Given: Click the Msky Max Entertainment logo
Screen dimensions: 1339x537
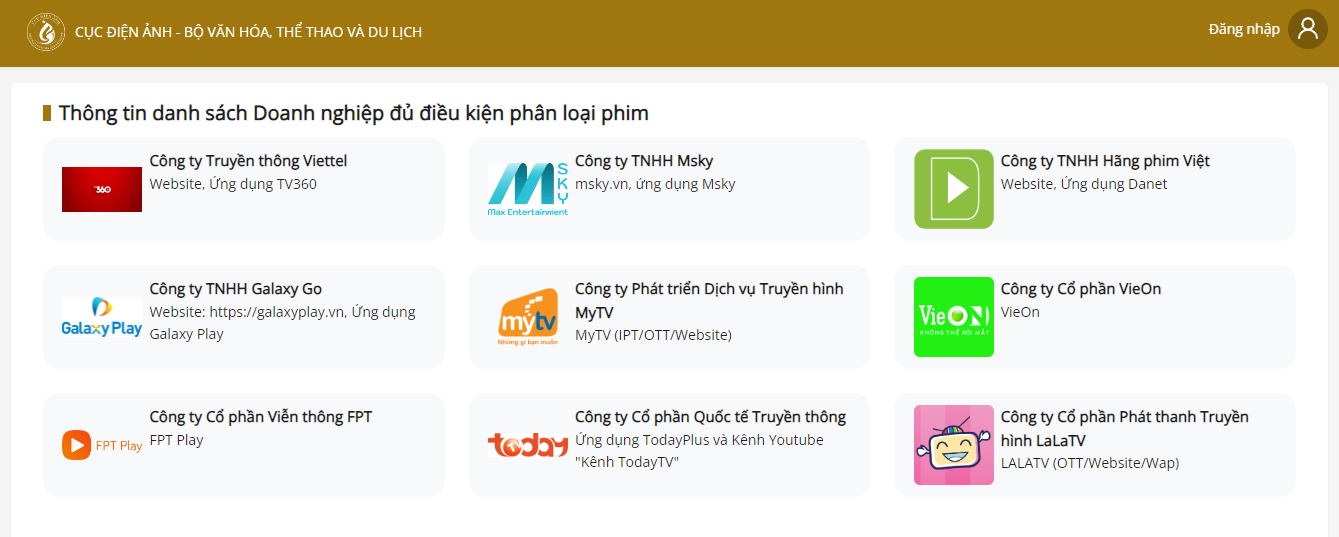Looking at the screenshot, I should (528, 189).
